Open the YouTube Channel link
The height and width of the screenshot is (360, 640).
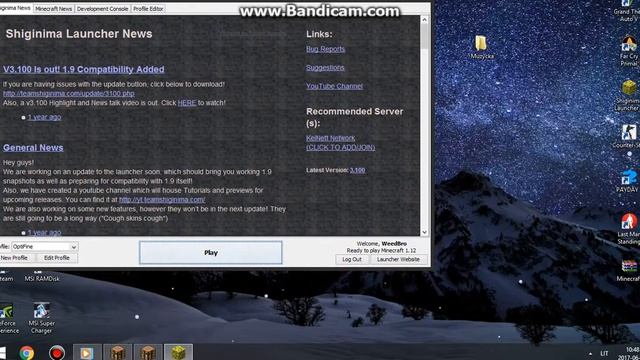334,86
